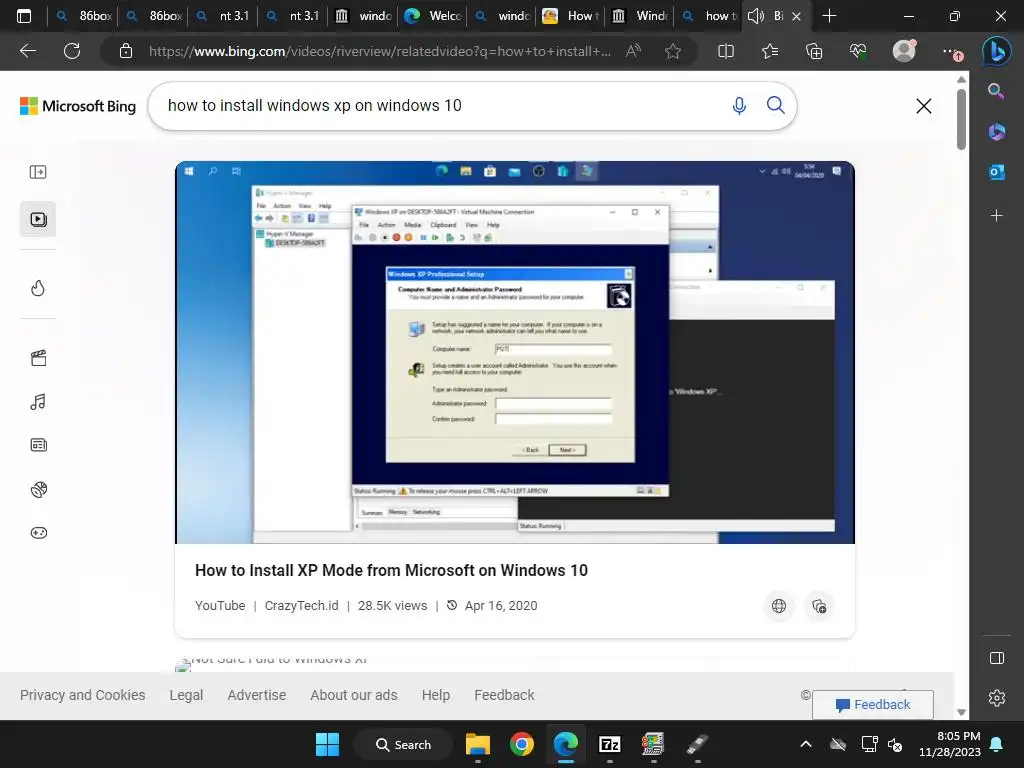Image resolution: width=1024 pixels, height=768 pixels.
Task: Open Windows Start menu
Action: pos(327,744)
